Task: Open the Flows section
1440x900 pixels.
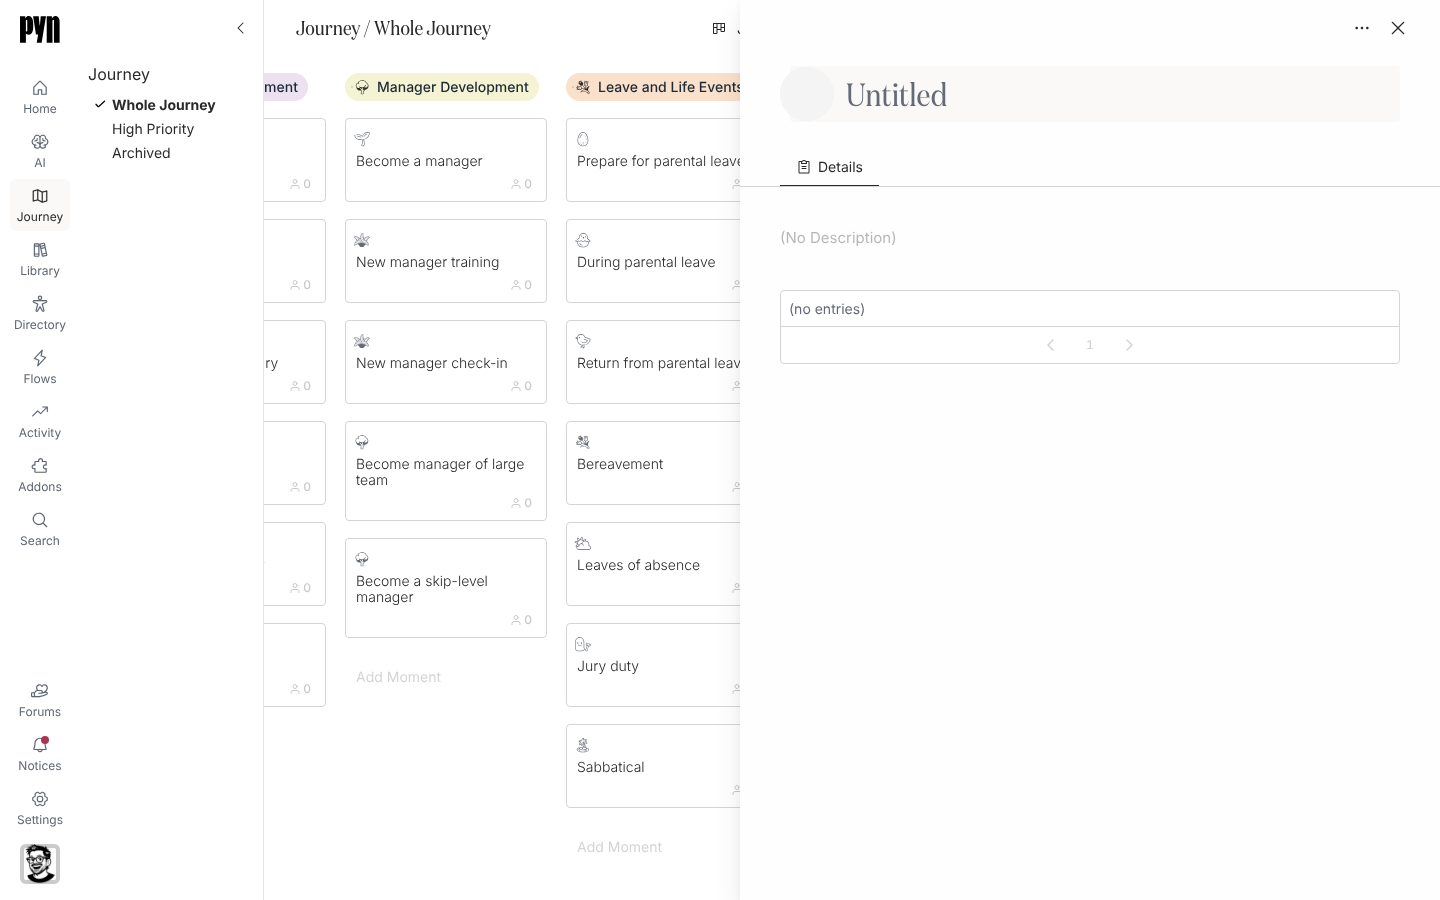Action: (40, 367)
